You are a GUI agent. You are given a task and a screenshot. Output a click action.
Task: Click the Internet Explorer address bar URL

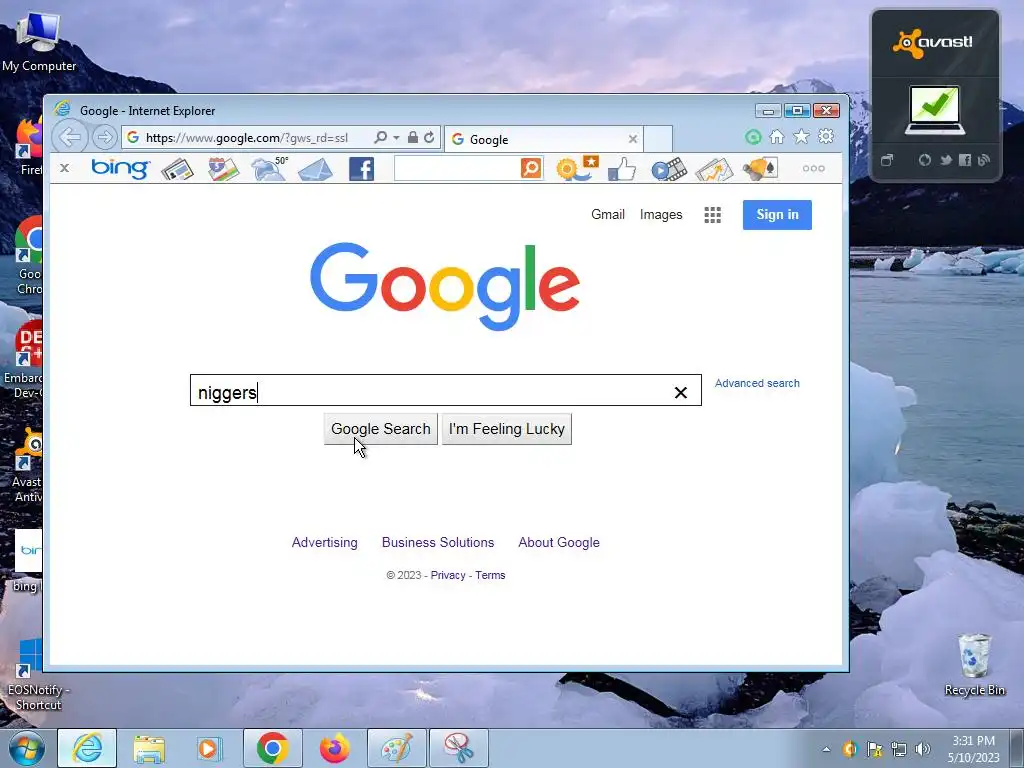click(247, 138)
